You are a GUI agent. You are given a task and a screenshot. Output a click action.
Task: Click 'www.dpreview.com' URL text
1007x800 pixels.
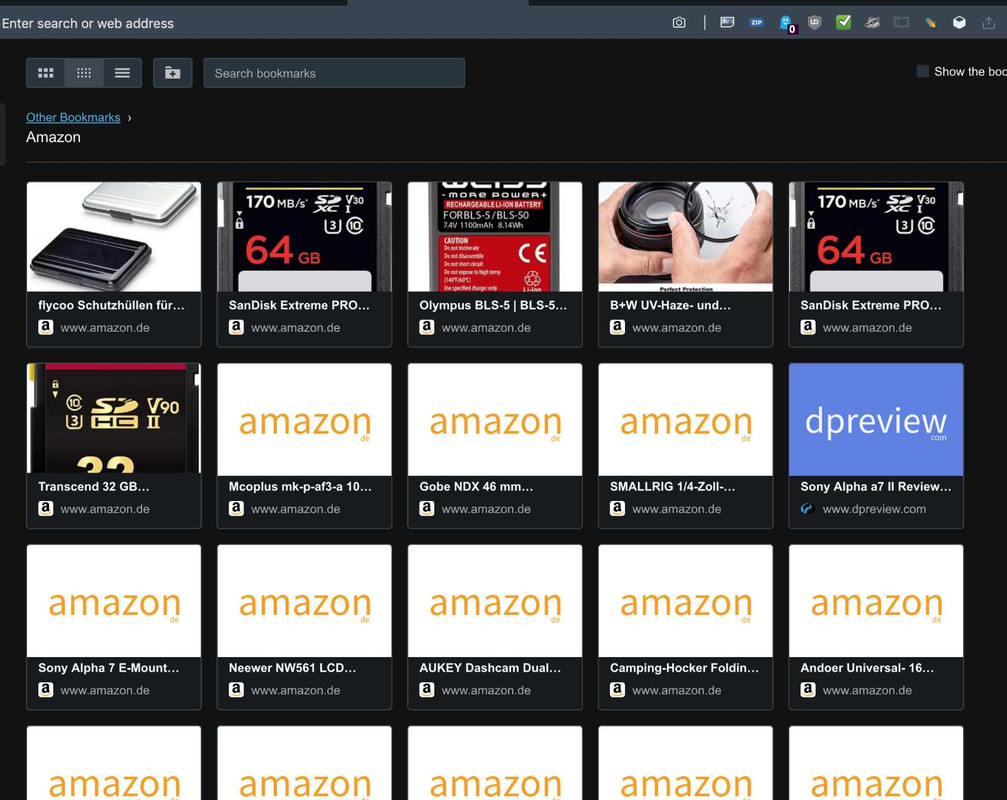point(874,509)
